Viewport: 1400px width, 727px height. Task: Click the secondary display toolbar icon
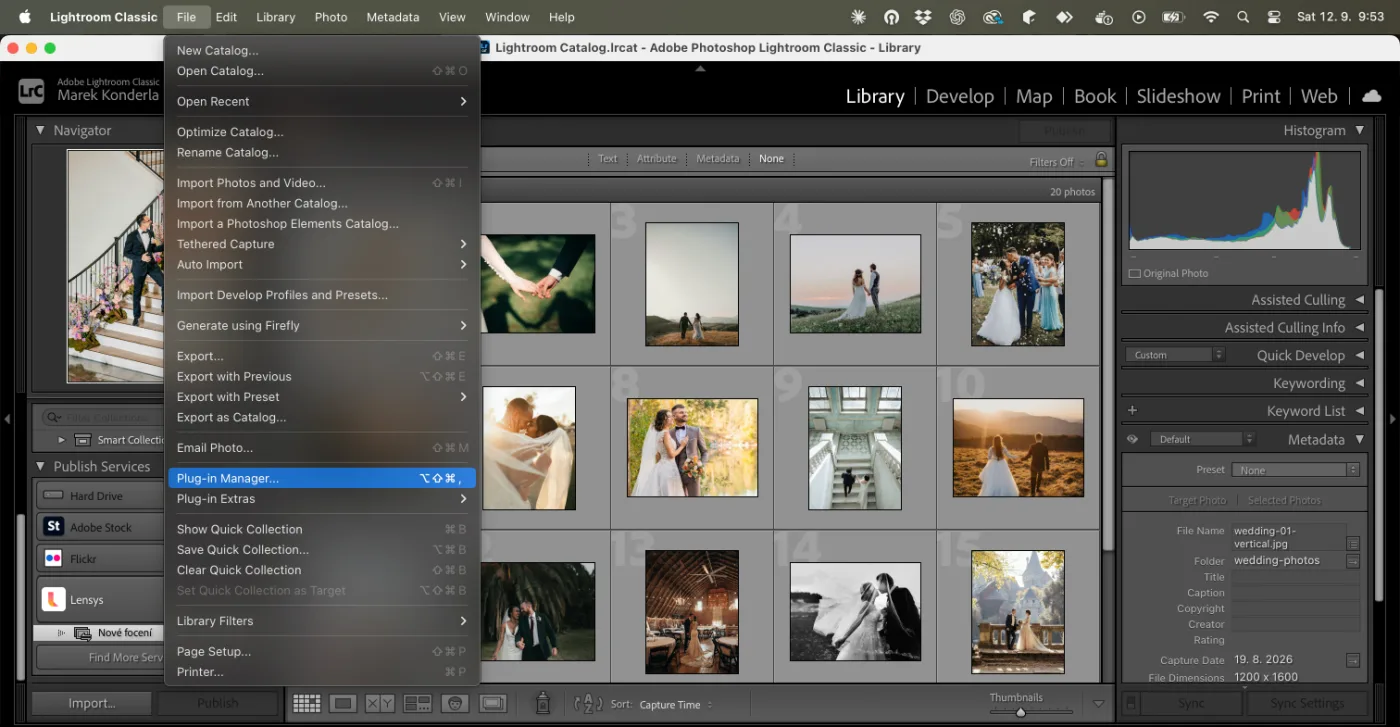(x=493, y=704)
